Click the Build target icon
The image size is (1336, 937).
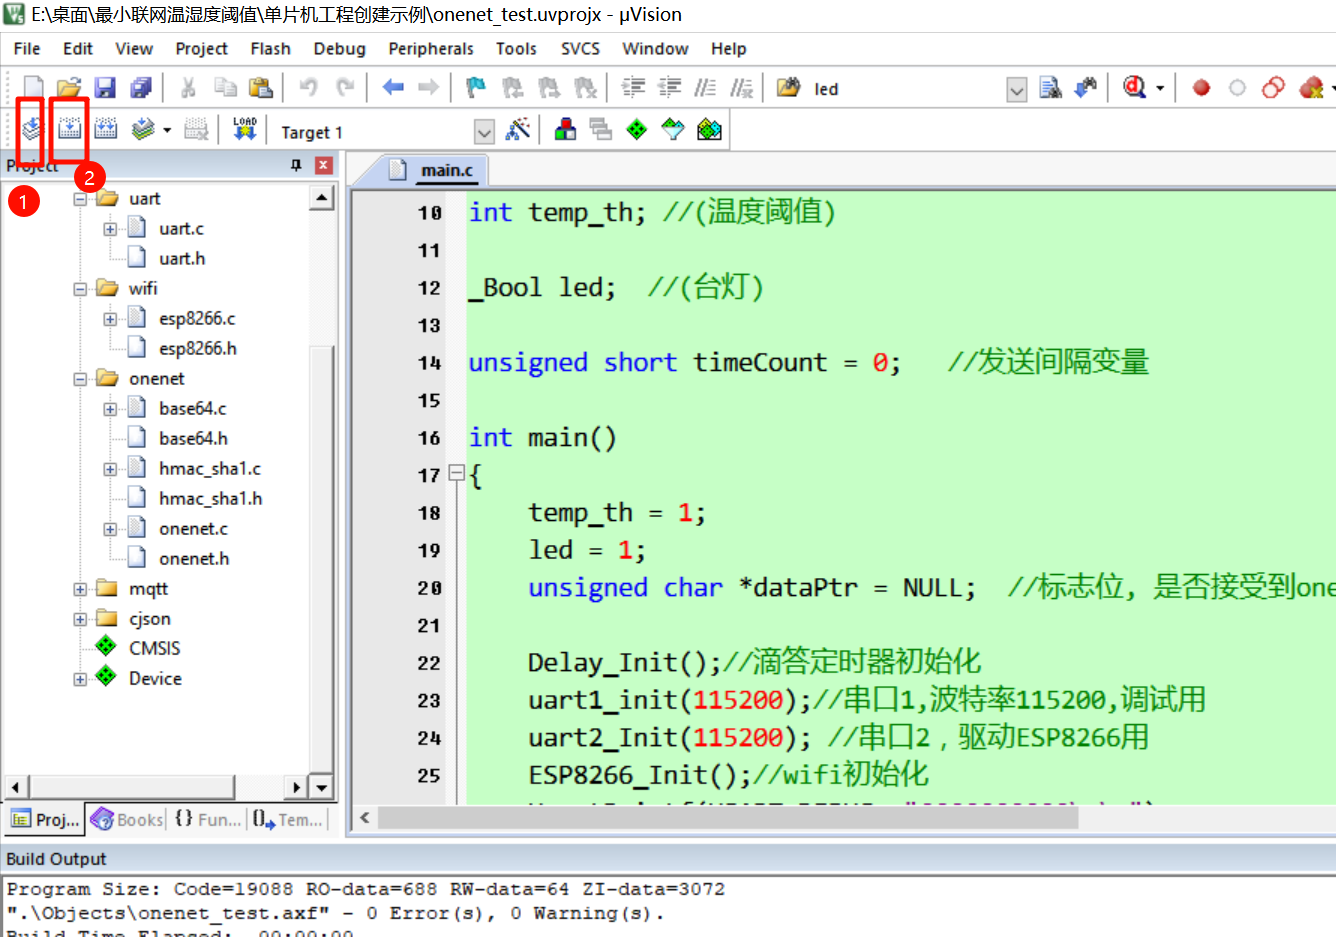coord(69,129)
